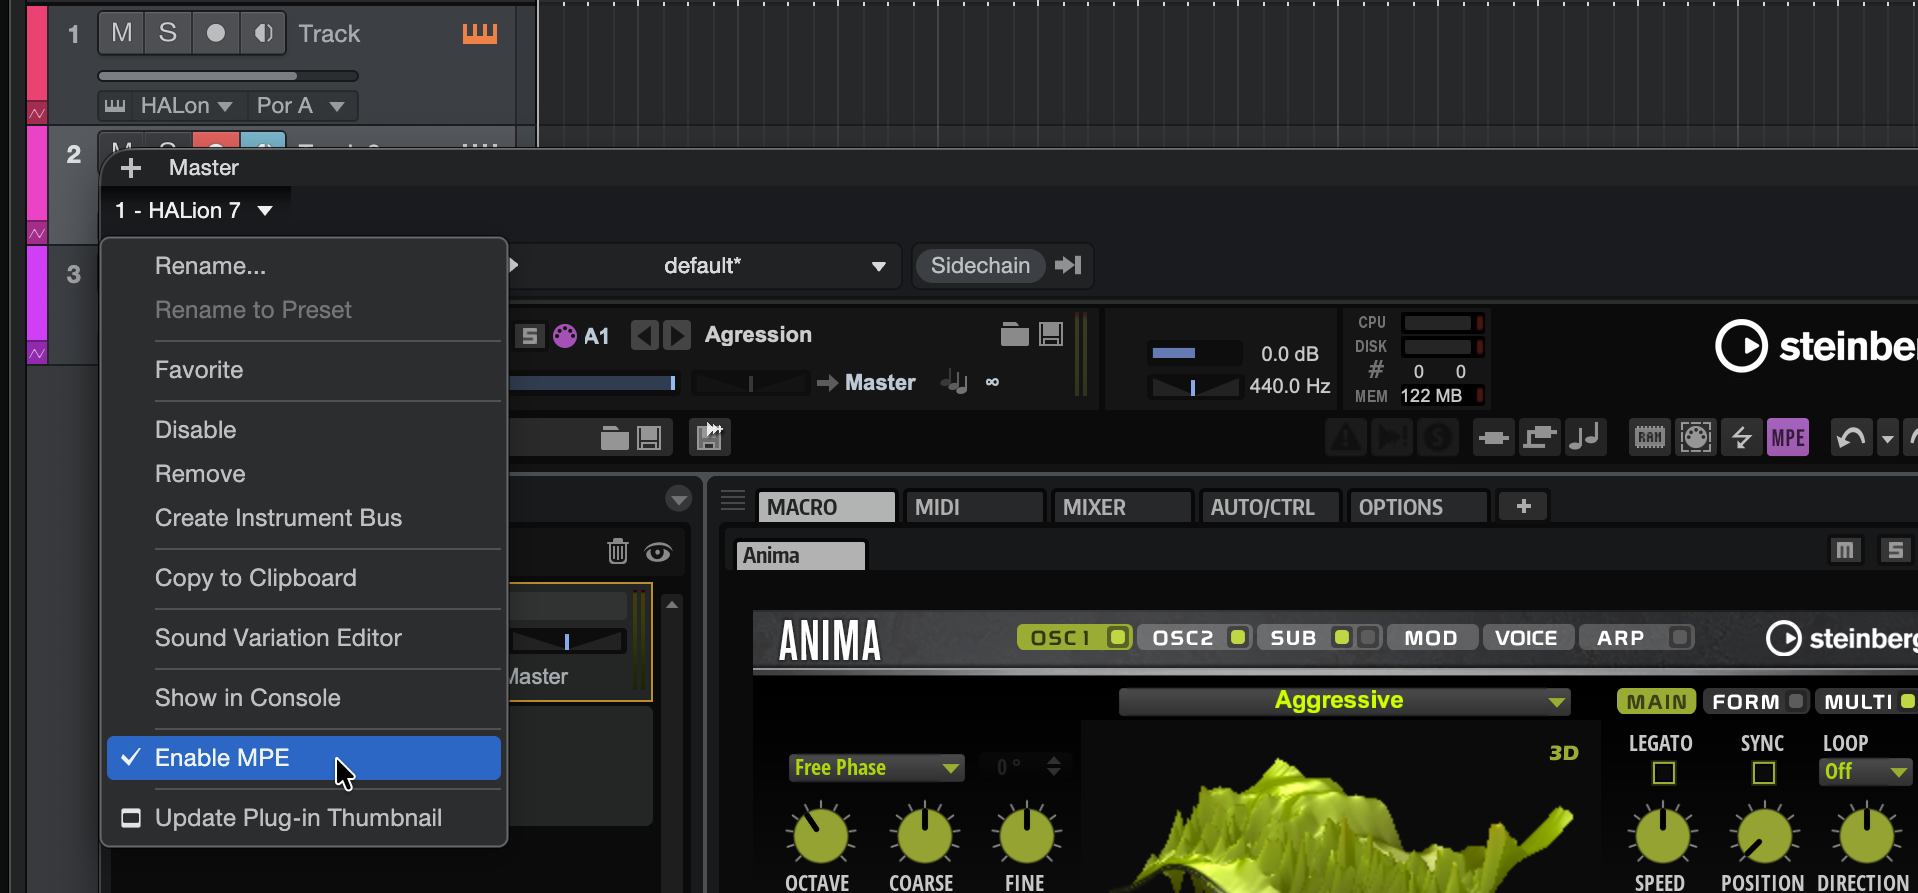Click the flat minus-bar toolbar icon
The image size is (1918, 893).
[1494, 437]
